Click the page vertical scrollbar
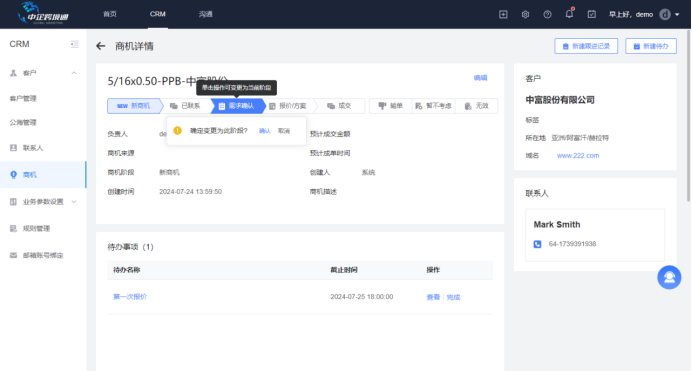Viewport: 692px width, 371px height. (688, 115)
